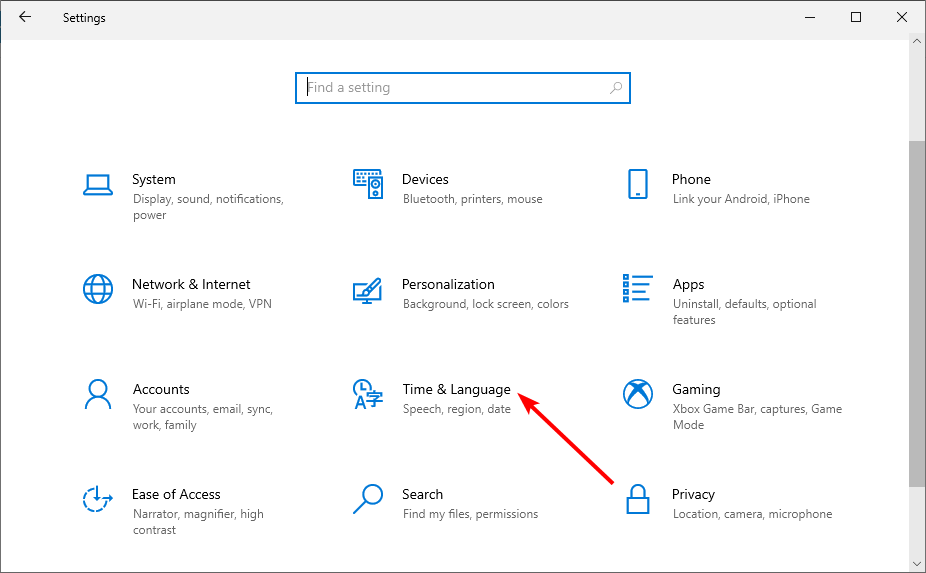Open the Time & Language settings label
This screenshot has height=573, width=926.
(456, 389)
